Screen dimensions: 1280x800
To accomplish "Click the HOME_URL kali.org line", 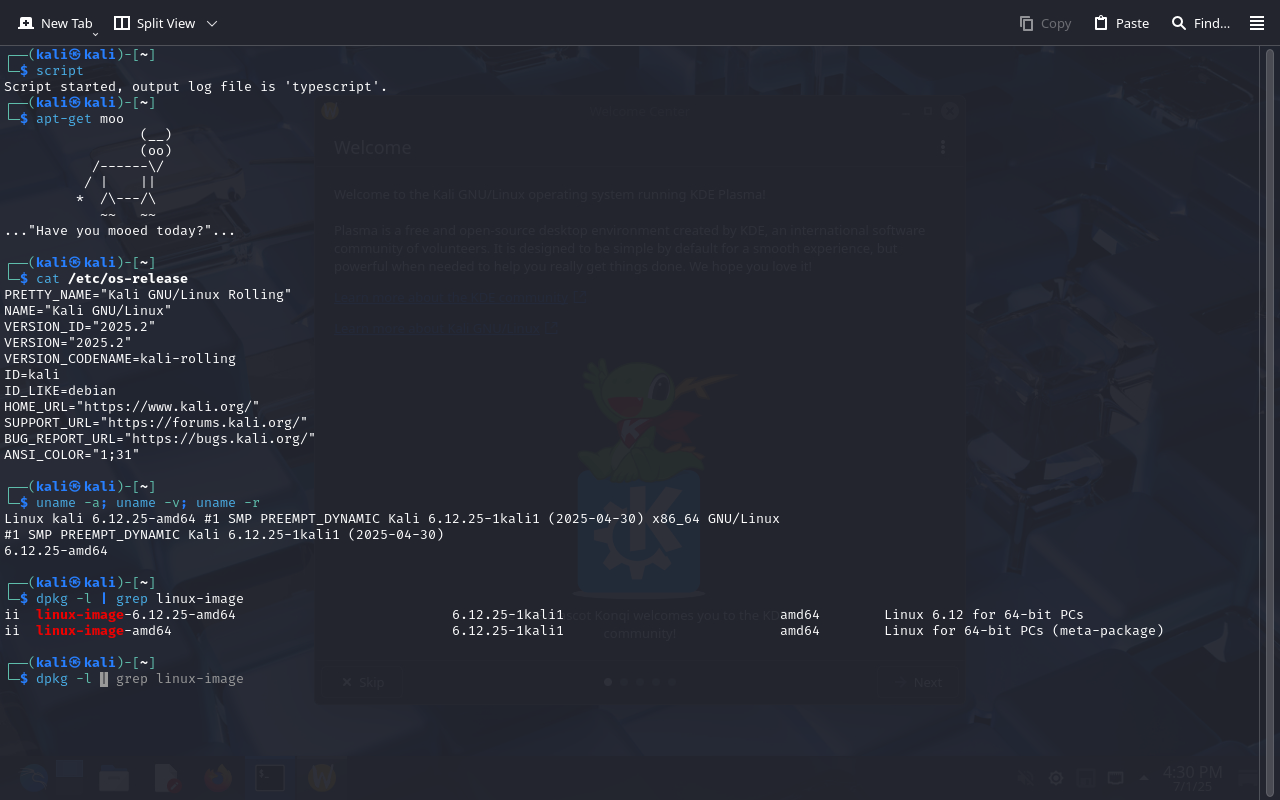I will [x=132, y=407].
